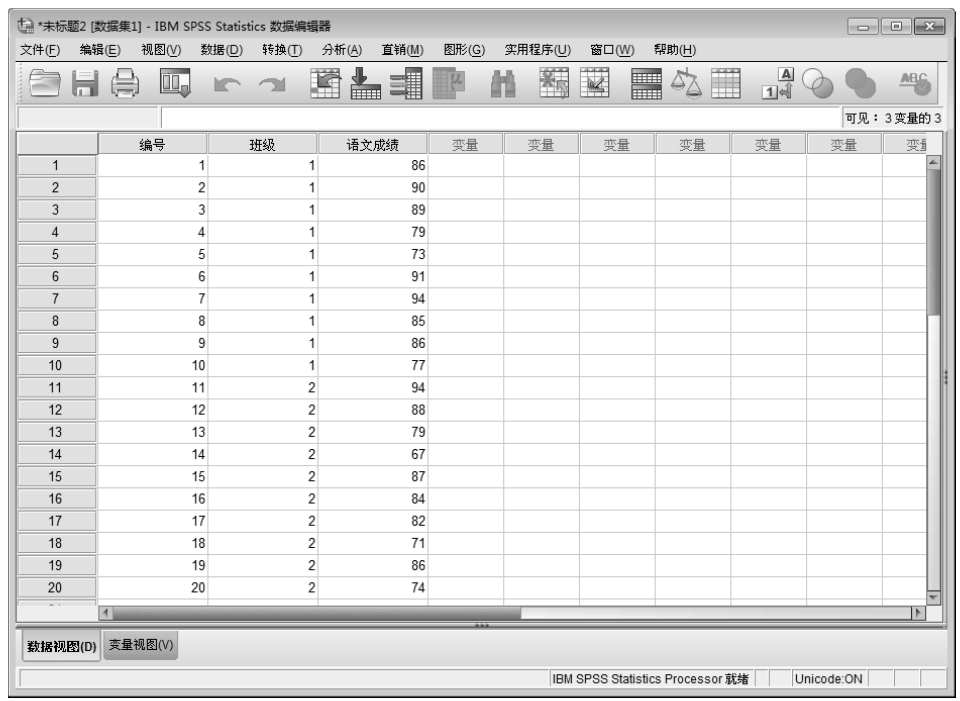Click 班级 cell in row 11
960x701 pixels.
(x=263, y=388)
